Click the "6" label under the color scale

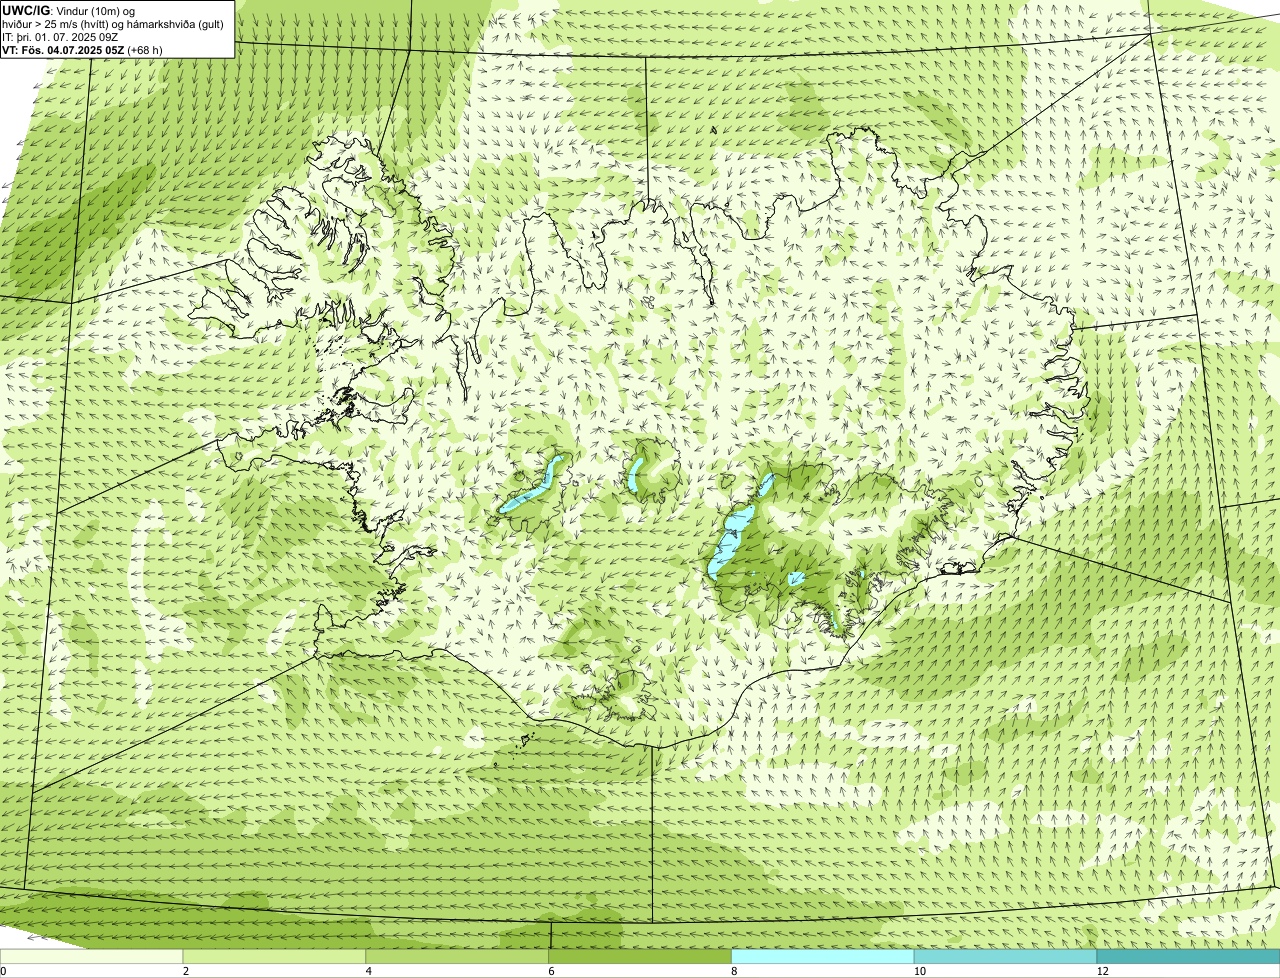pyautogui.click(x=551, y=971)
